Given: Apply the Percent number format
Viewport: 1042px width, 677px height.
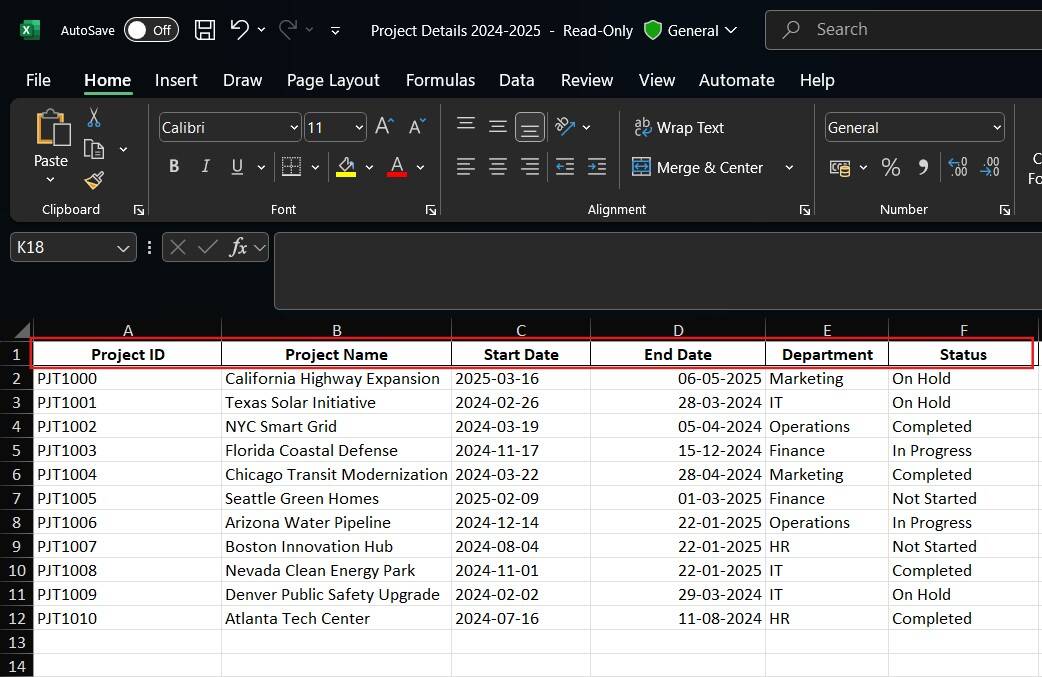Looking at the screenshot, I should click(x=891, y=167).
